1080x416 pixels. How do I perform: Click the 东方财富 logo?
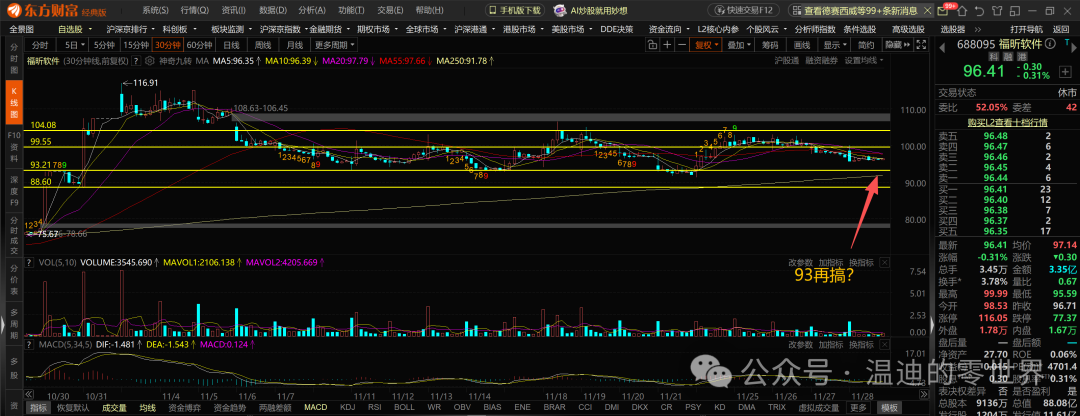41,10
